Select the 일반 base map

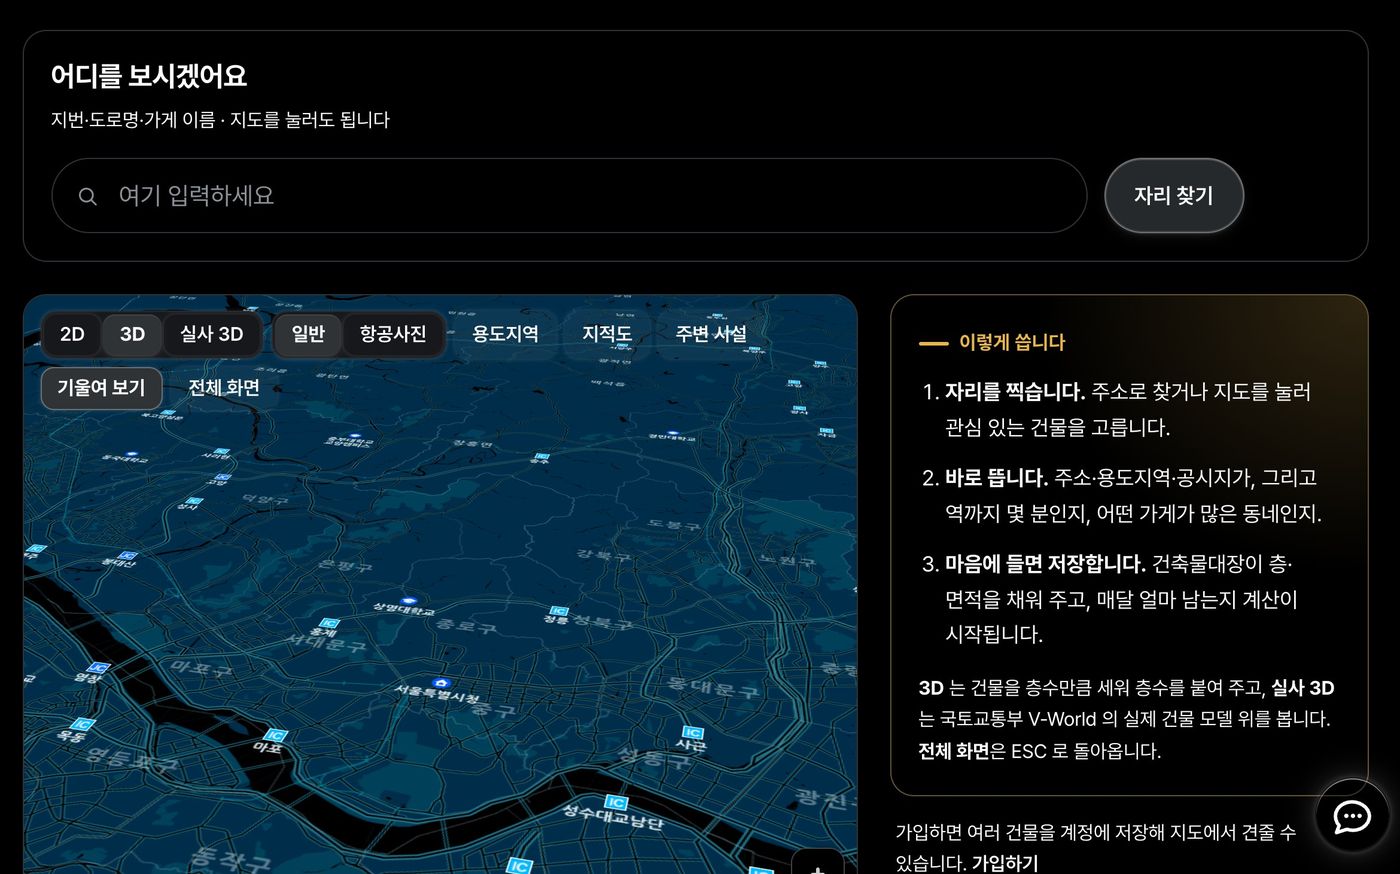[308, 334]
